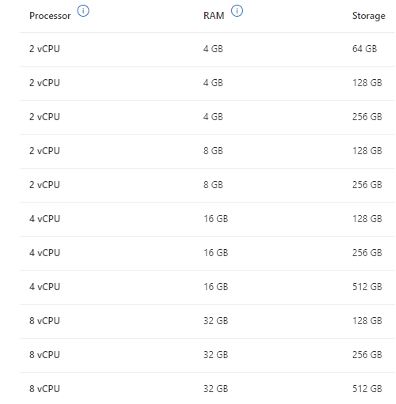The height and width of the screenshot is (404, 396).
Task: Select the 2 vCPU 4 GB 64 GB row
Action: pos(207,49)
